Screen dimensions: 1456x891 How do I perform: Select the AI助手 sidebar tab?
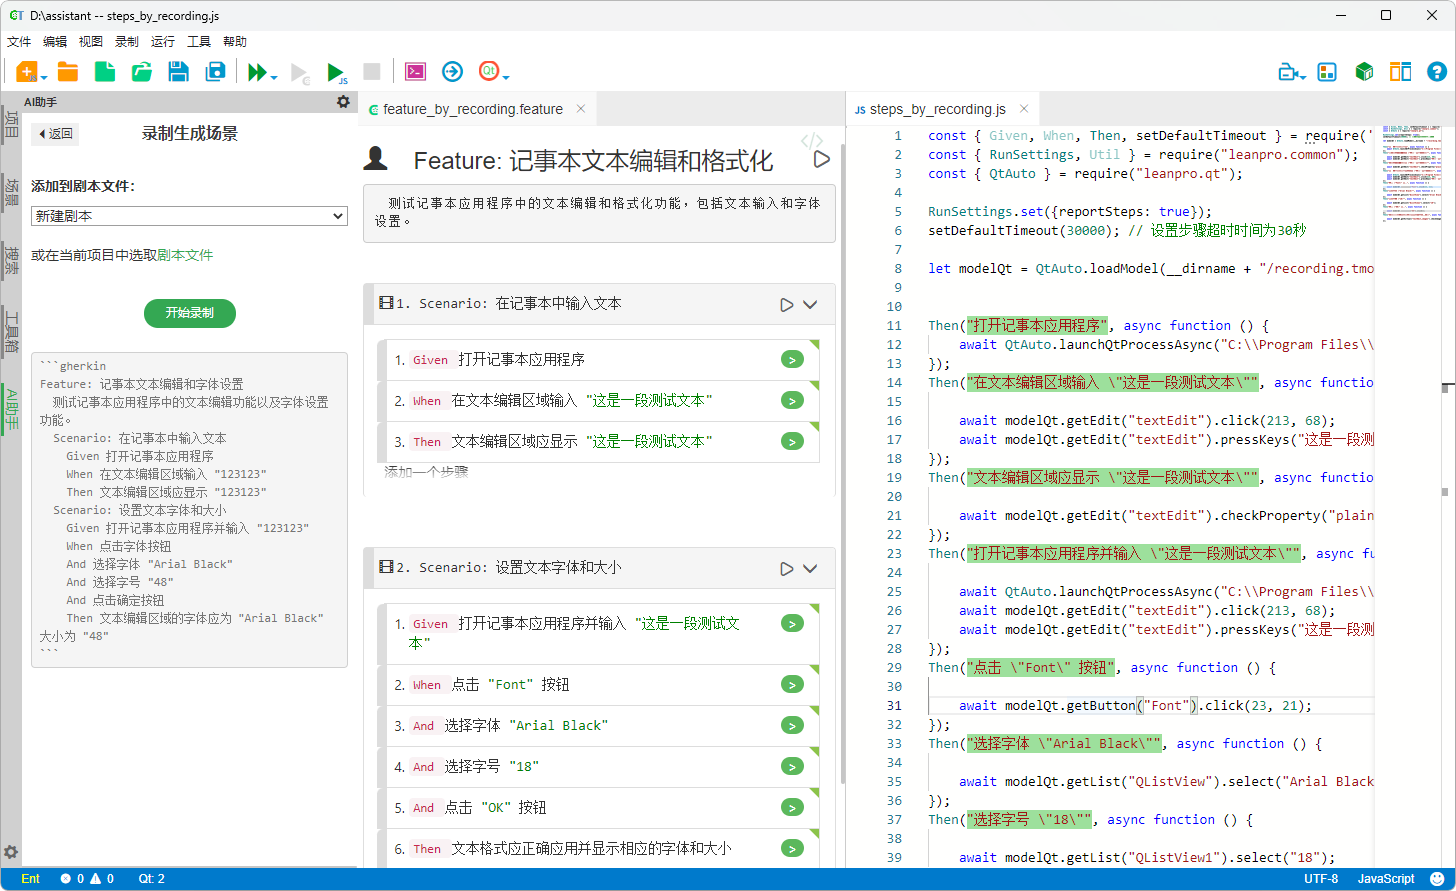click(x=11, y=409)
